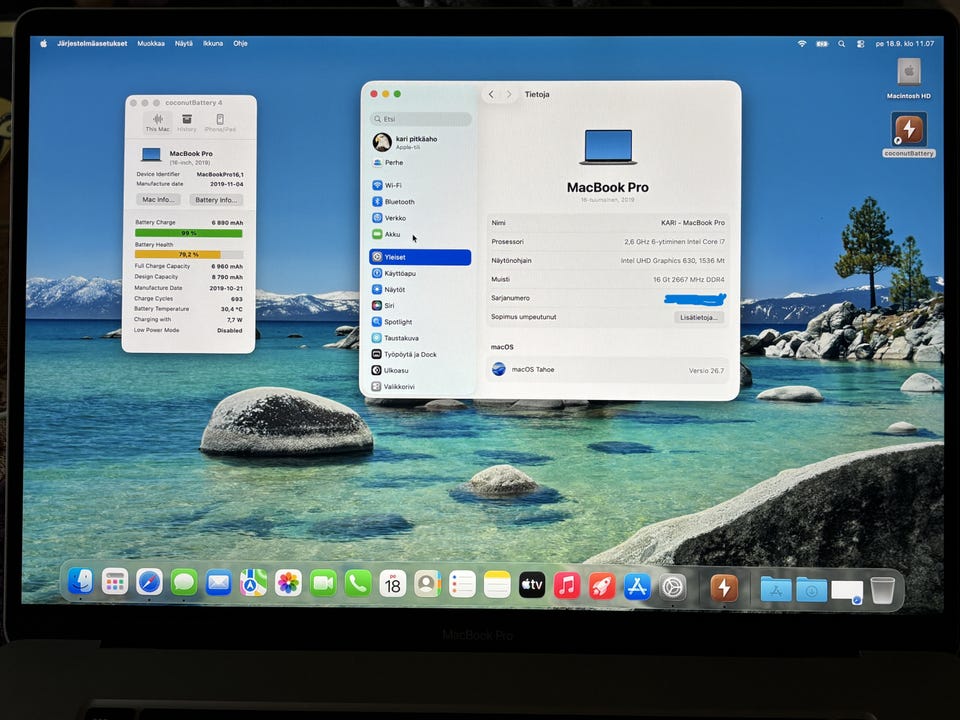Screen dimensions: 960x720
Task: Go forward in Settings navigation
Action: pyautogui.click(x=508, y=94)
